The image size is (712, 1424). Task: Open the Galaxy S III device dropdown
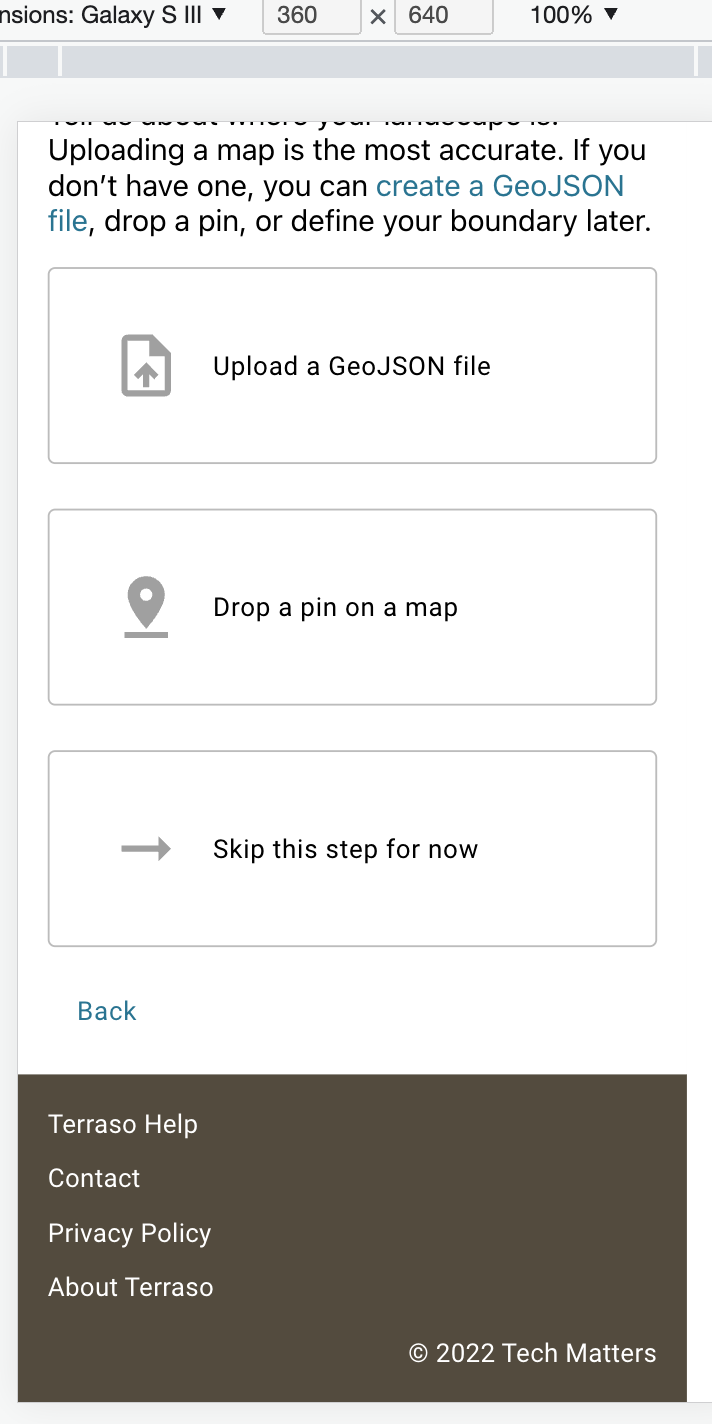pyautogui.click(x=120, y=14)
